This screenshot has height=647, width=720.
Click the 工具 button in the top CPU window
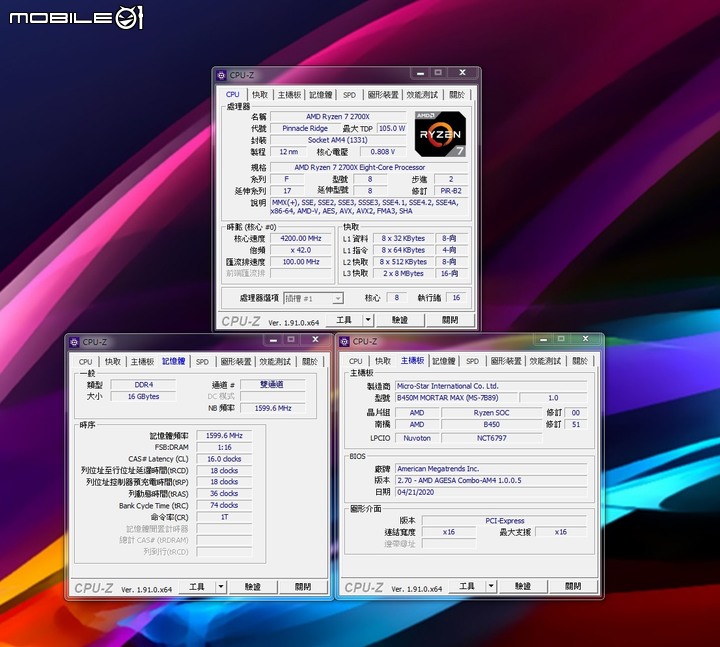(x=344, y=320)
